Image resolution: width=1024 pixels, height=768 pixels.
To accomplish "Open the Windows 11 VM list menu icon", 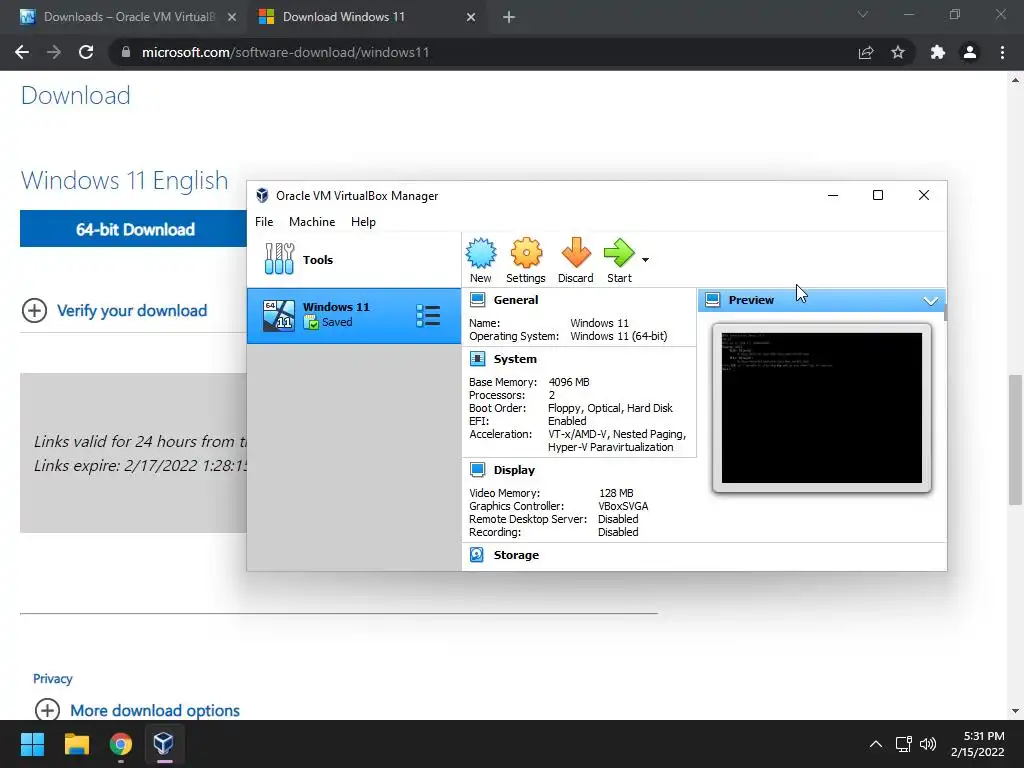I will coord(428,315).
